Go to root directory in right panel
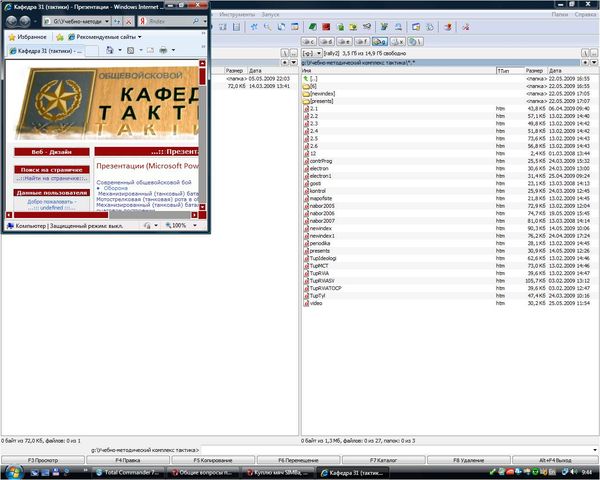 coord(585,53)
